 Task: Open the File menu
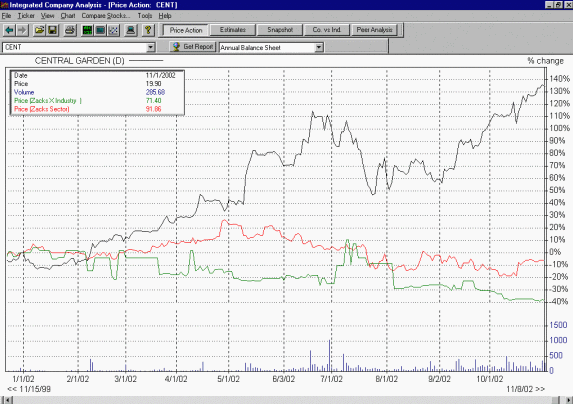coord(6,16)
